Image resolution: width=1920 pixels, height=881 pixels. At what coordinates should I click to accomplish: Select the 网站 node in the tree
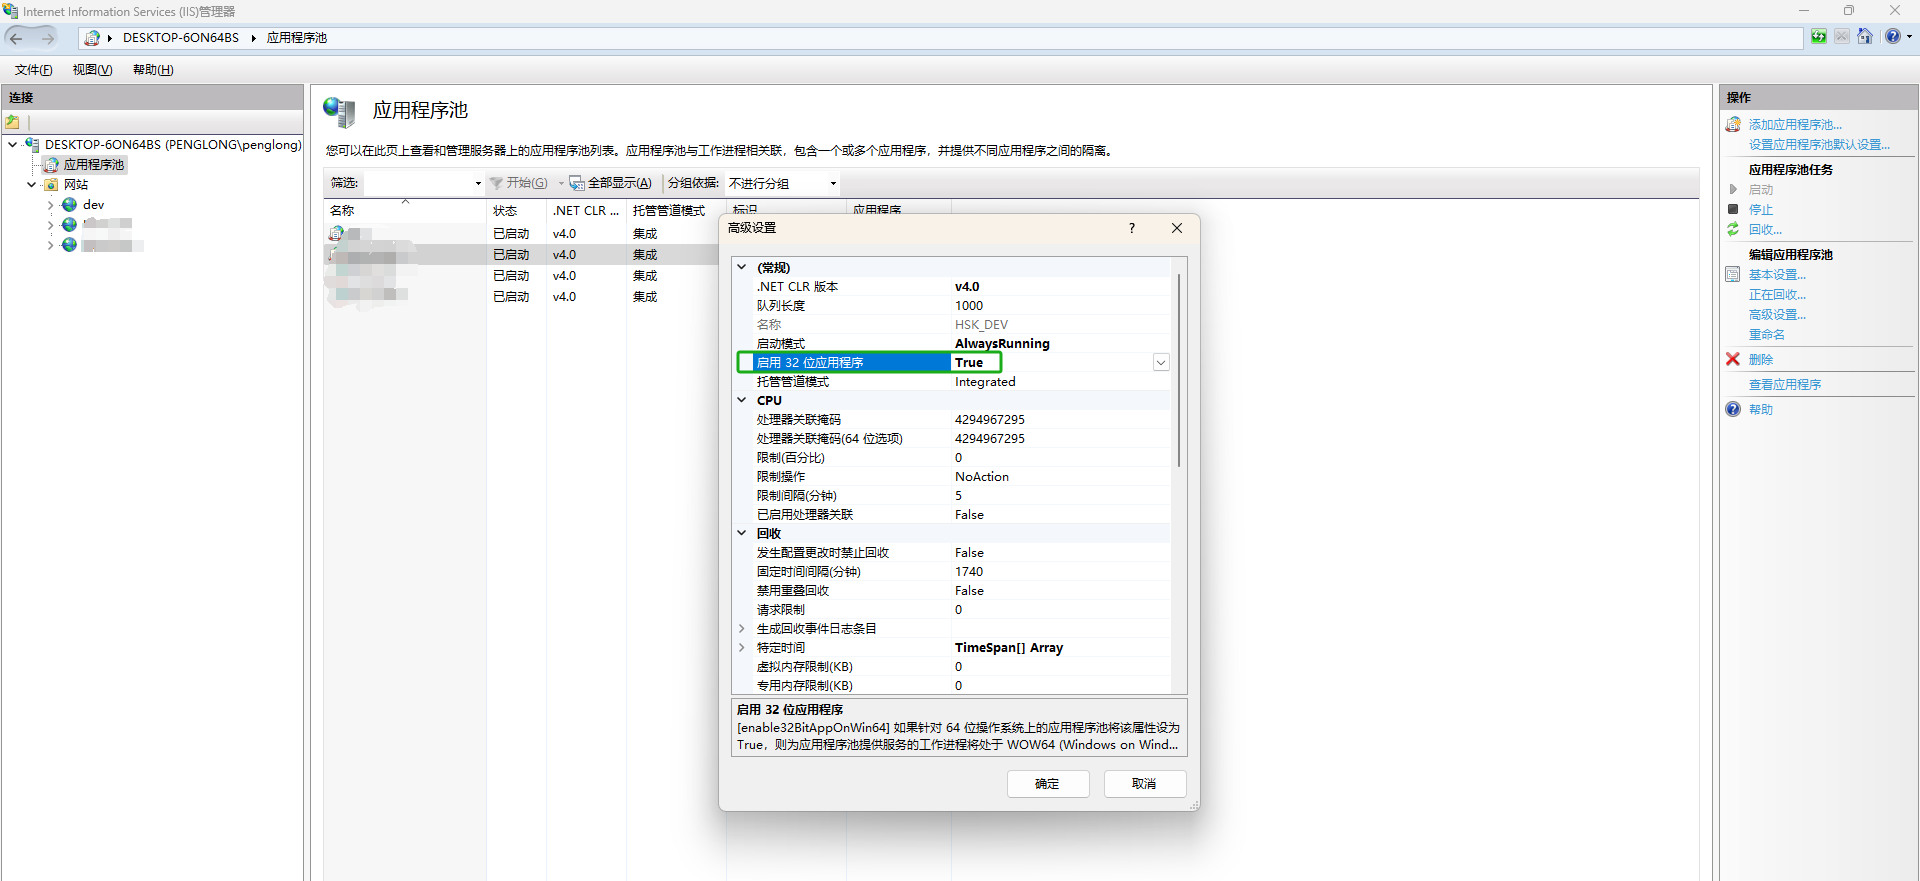pos(76,185)
